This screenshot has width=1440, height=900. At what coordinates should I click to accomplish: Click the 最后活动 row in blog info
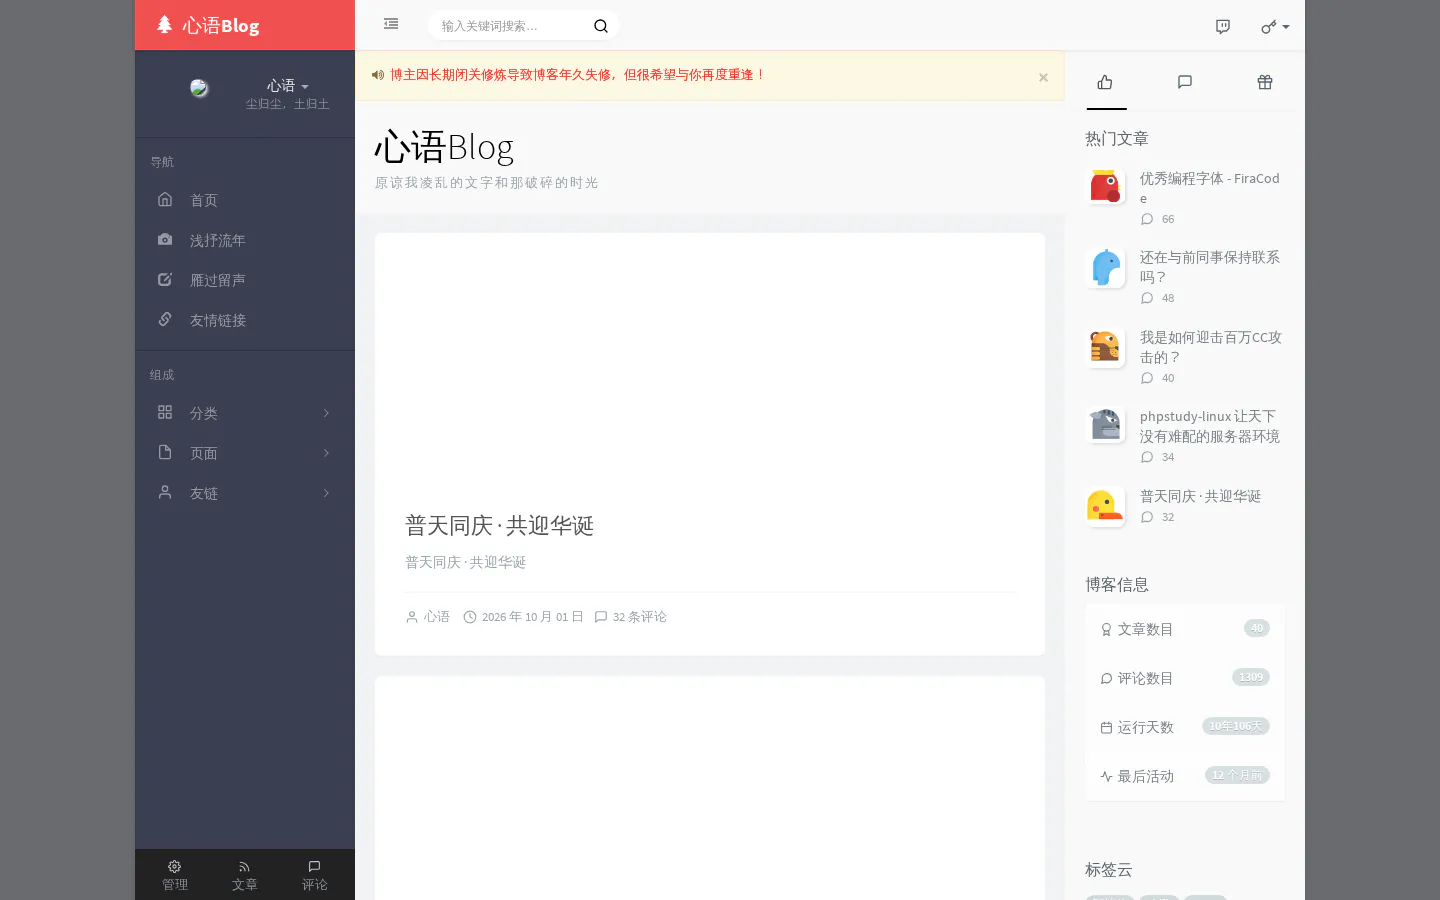click(1185, 776)
